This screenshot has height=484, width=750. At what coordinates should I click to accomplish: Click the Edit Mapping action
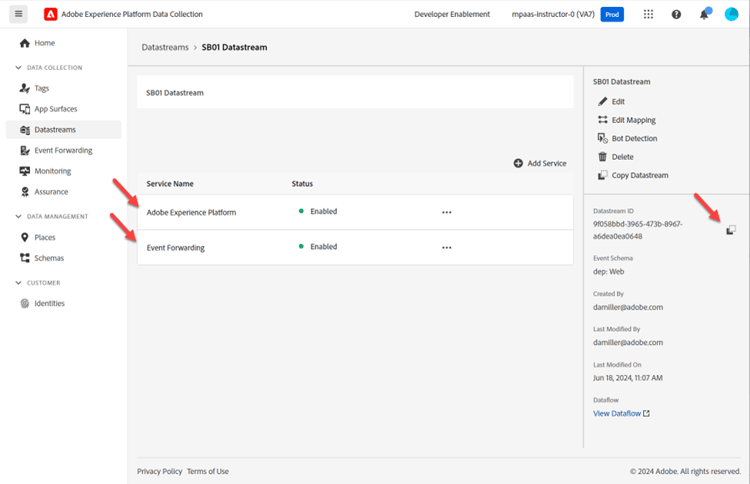coord(633,120)
